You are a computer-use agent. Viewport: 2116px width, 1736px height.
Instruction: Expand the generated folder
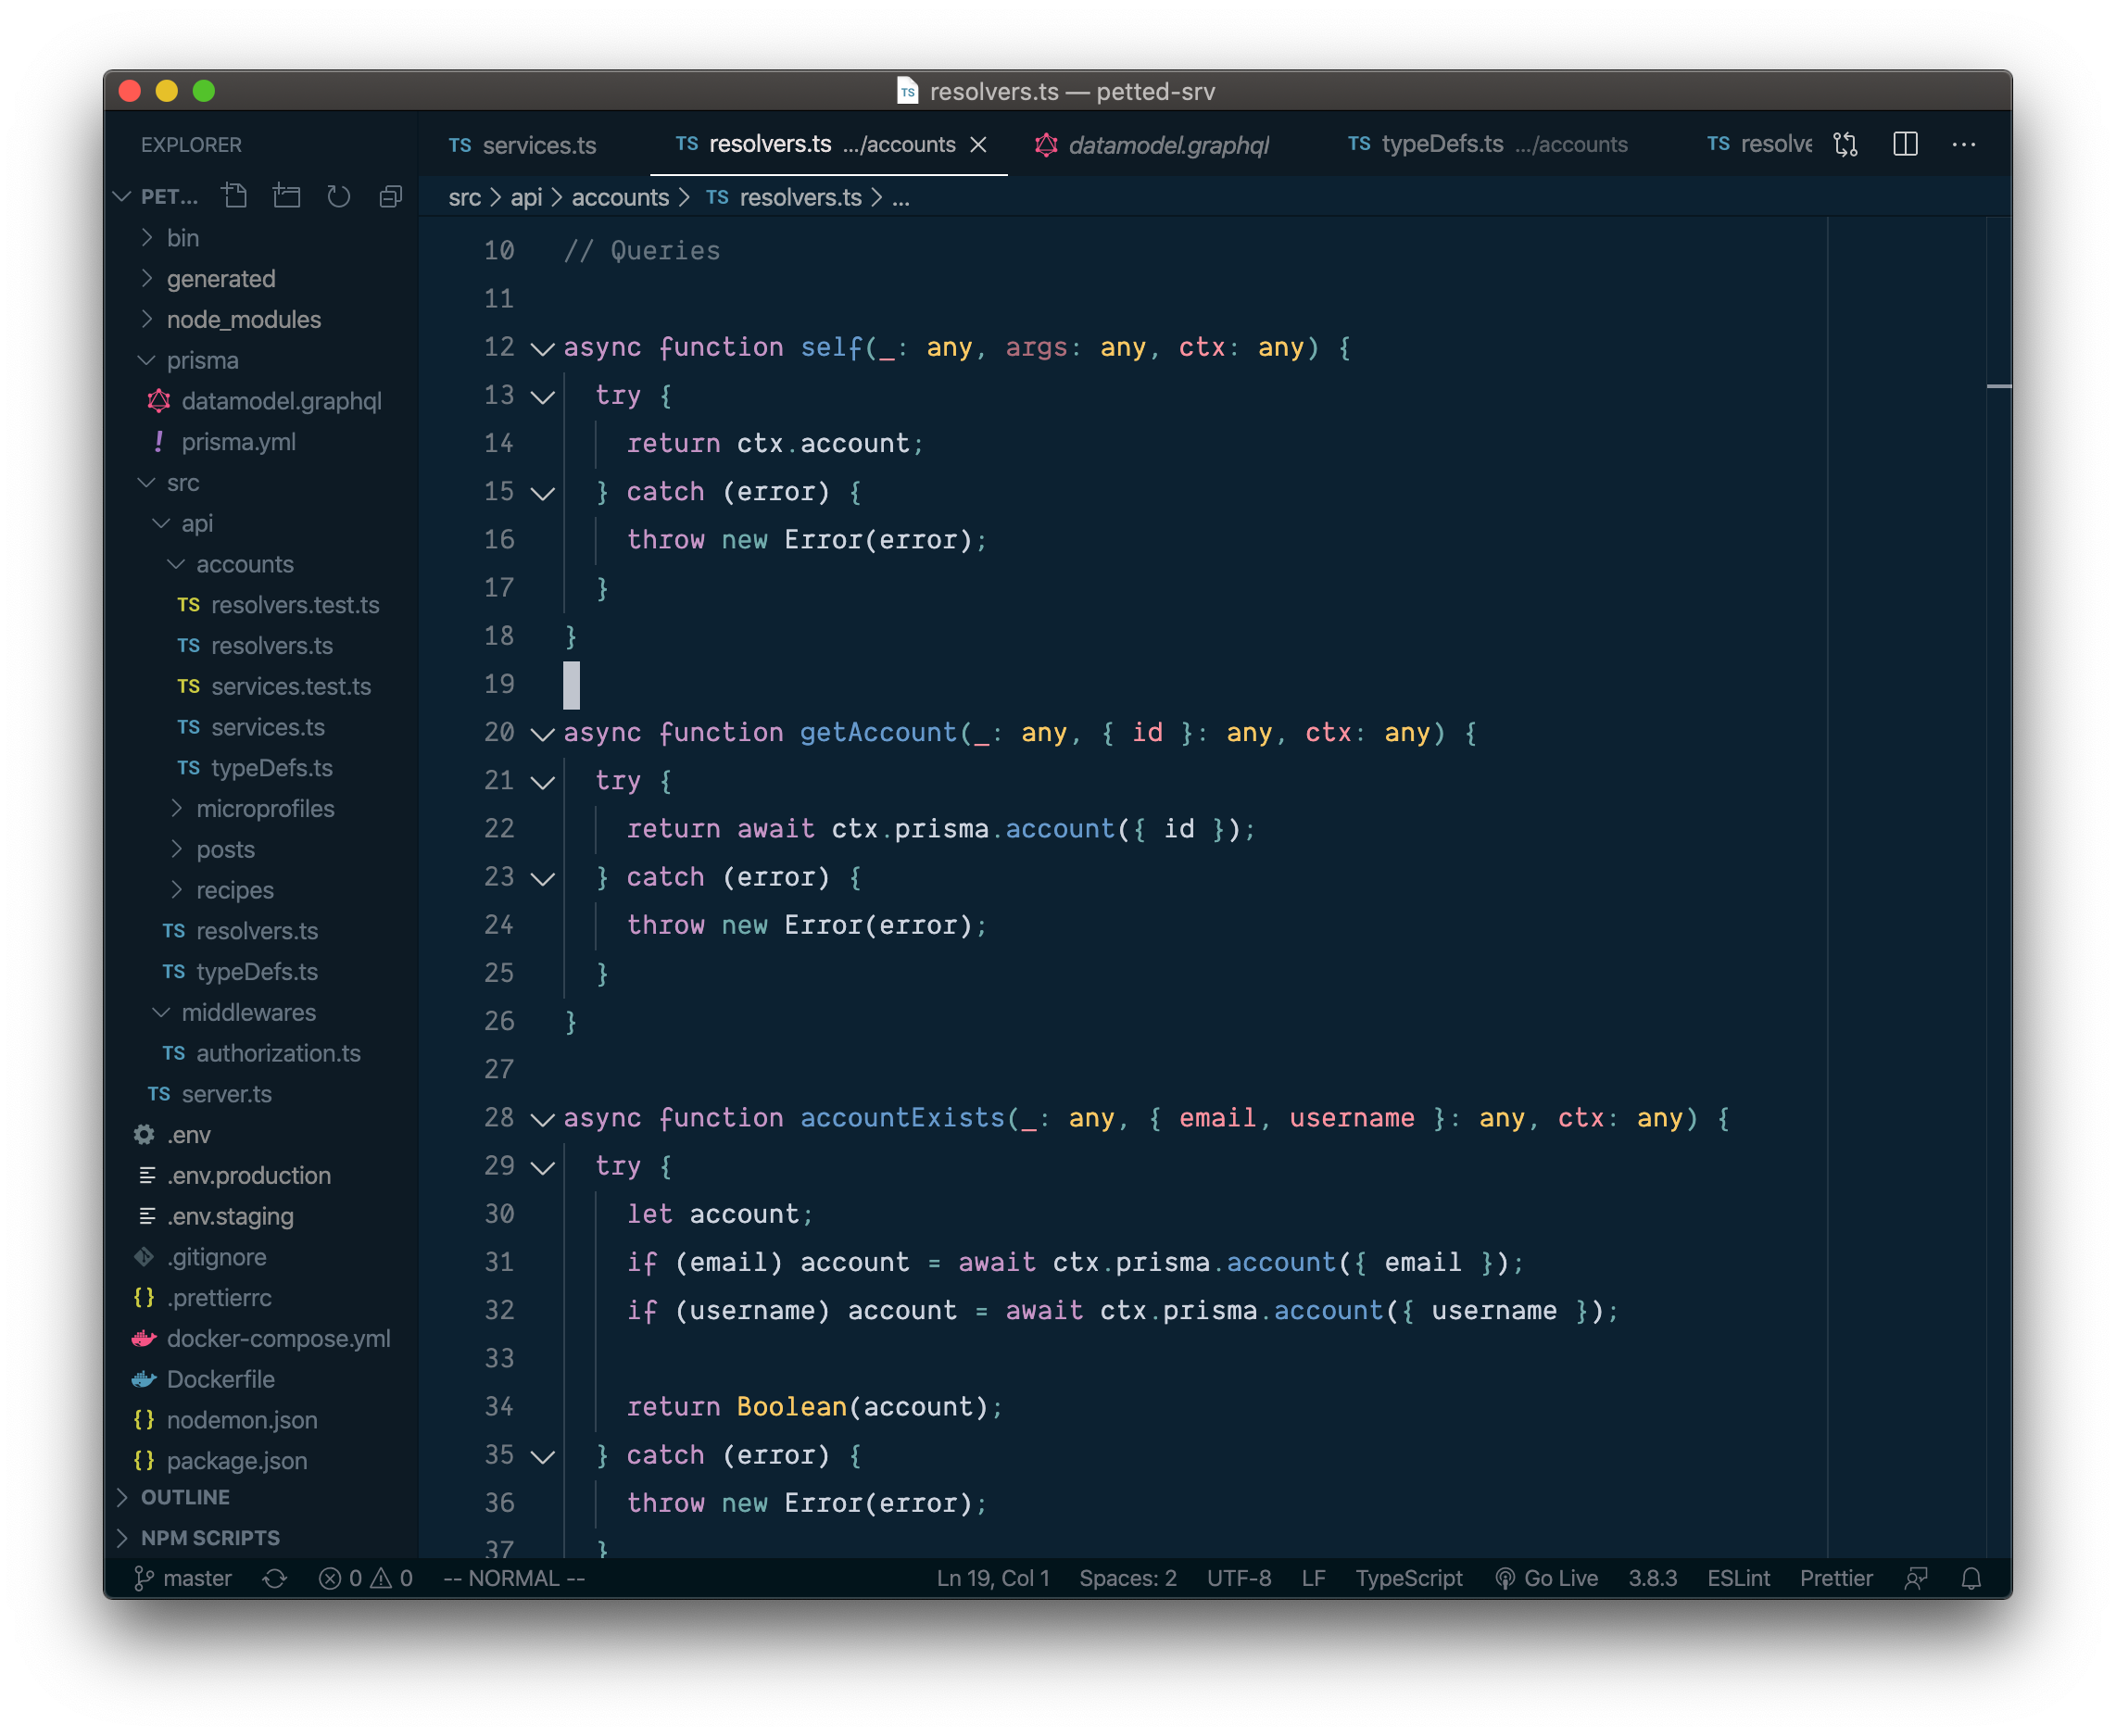262,279
